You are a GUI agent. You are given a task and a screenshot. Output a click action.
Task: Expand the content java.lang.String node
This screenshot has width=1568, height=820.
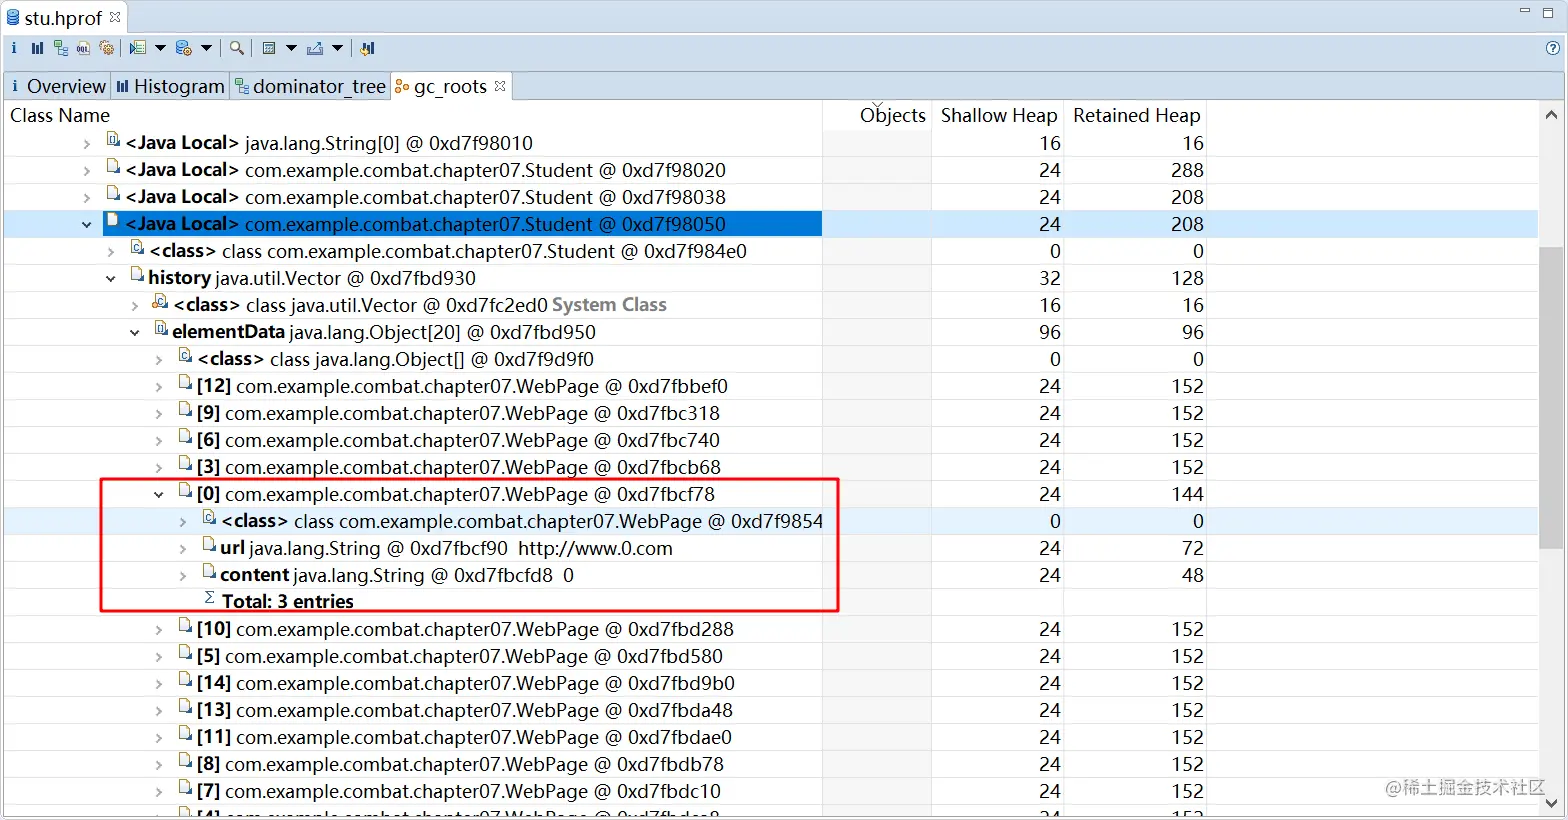pyautogui.click(x=183, y=576)
